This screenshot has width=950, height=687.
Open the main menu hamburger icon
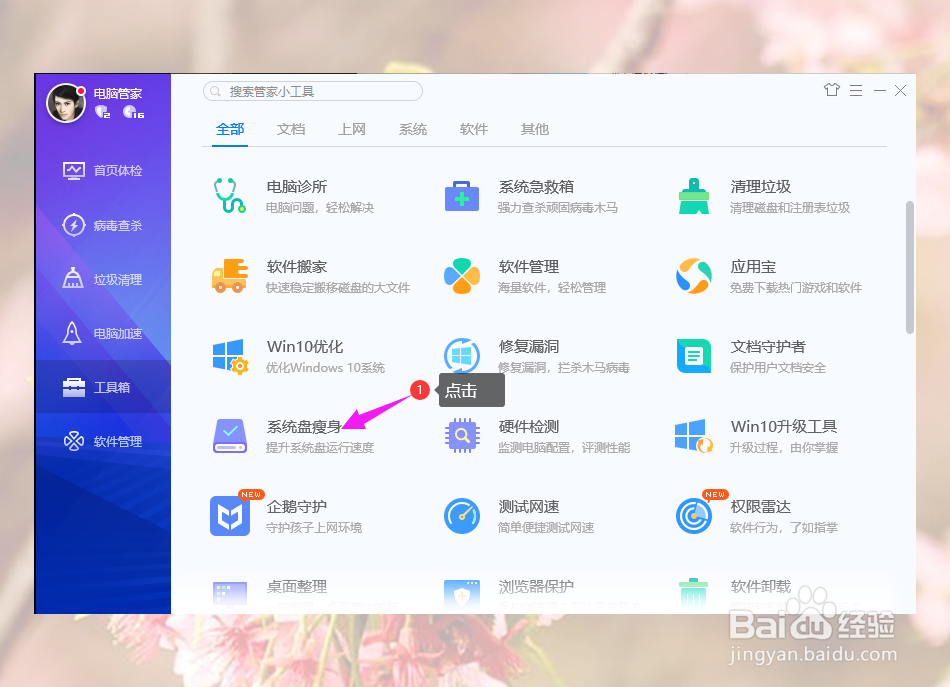tap(856, 91)
